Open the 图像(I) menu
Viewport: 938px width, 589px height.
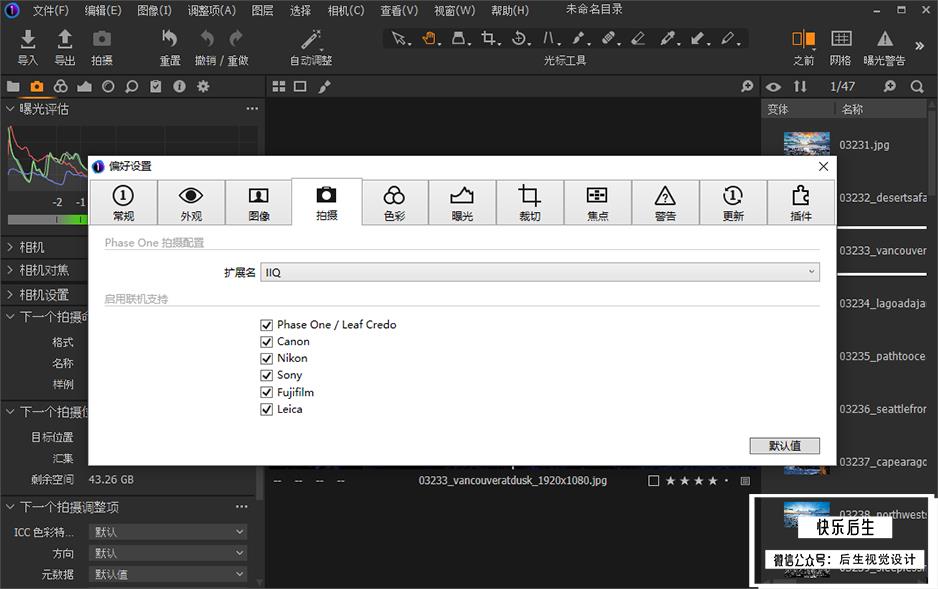point(154,11)
